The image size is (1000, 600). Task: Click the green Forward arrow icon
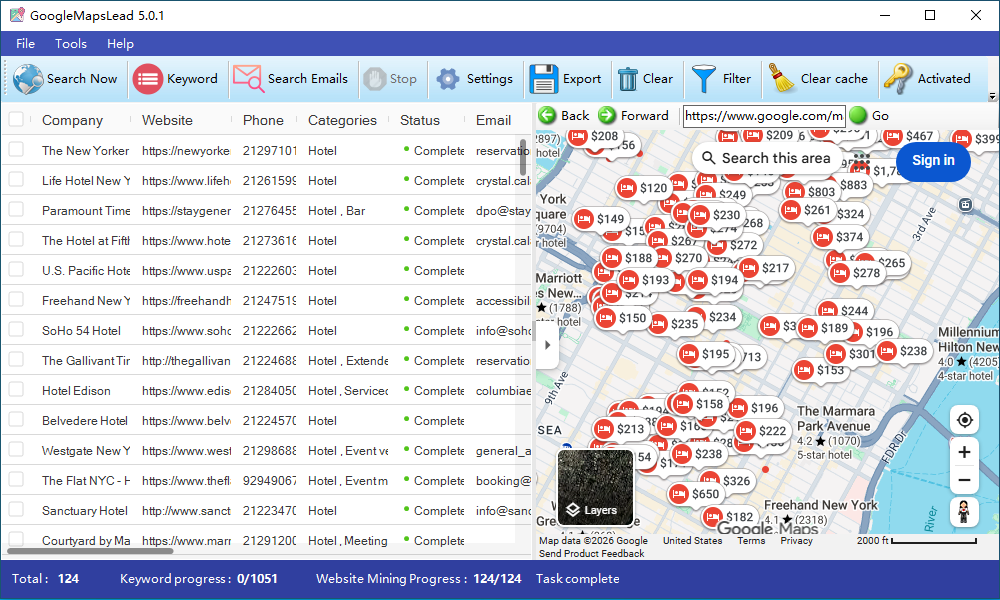coord(607,115)
